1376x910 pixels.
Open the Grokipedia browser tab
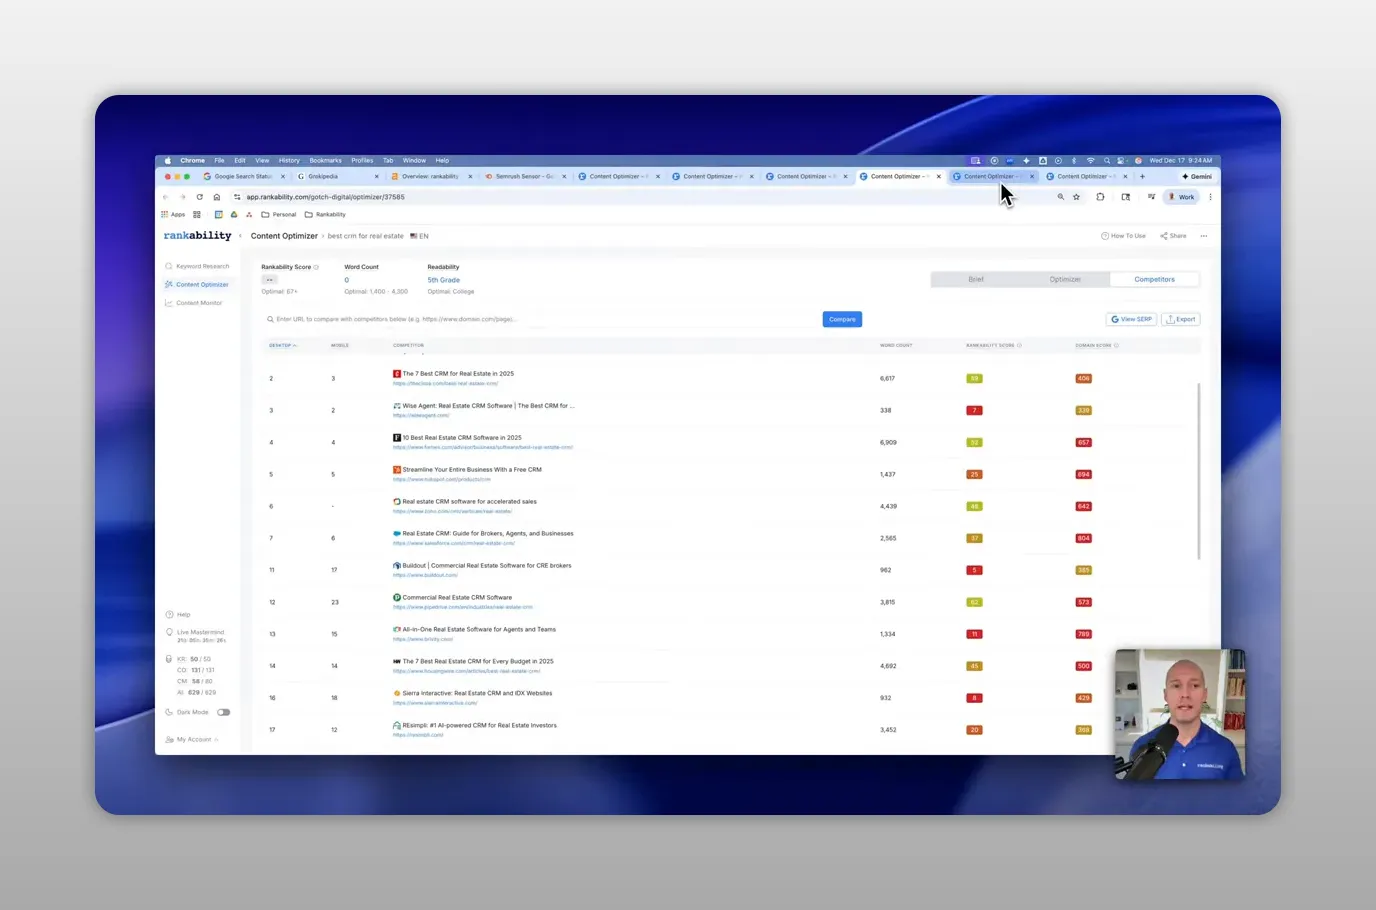pyautogui.click(x=337, y=176)
